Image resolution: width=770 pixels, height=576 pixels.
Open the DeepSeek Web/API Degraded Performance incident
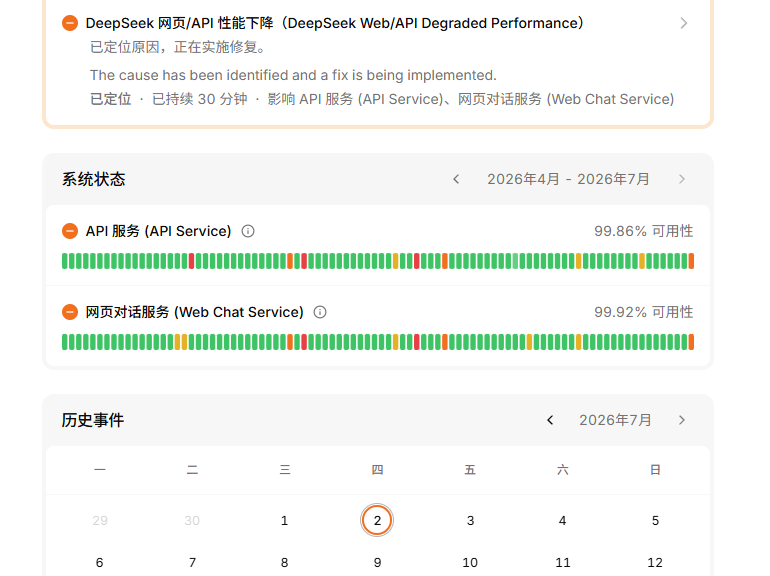point(334,23)
